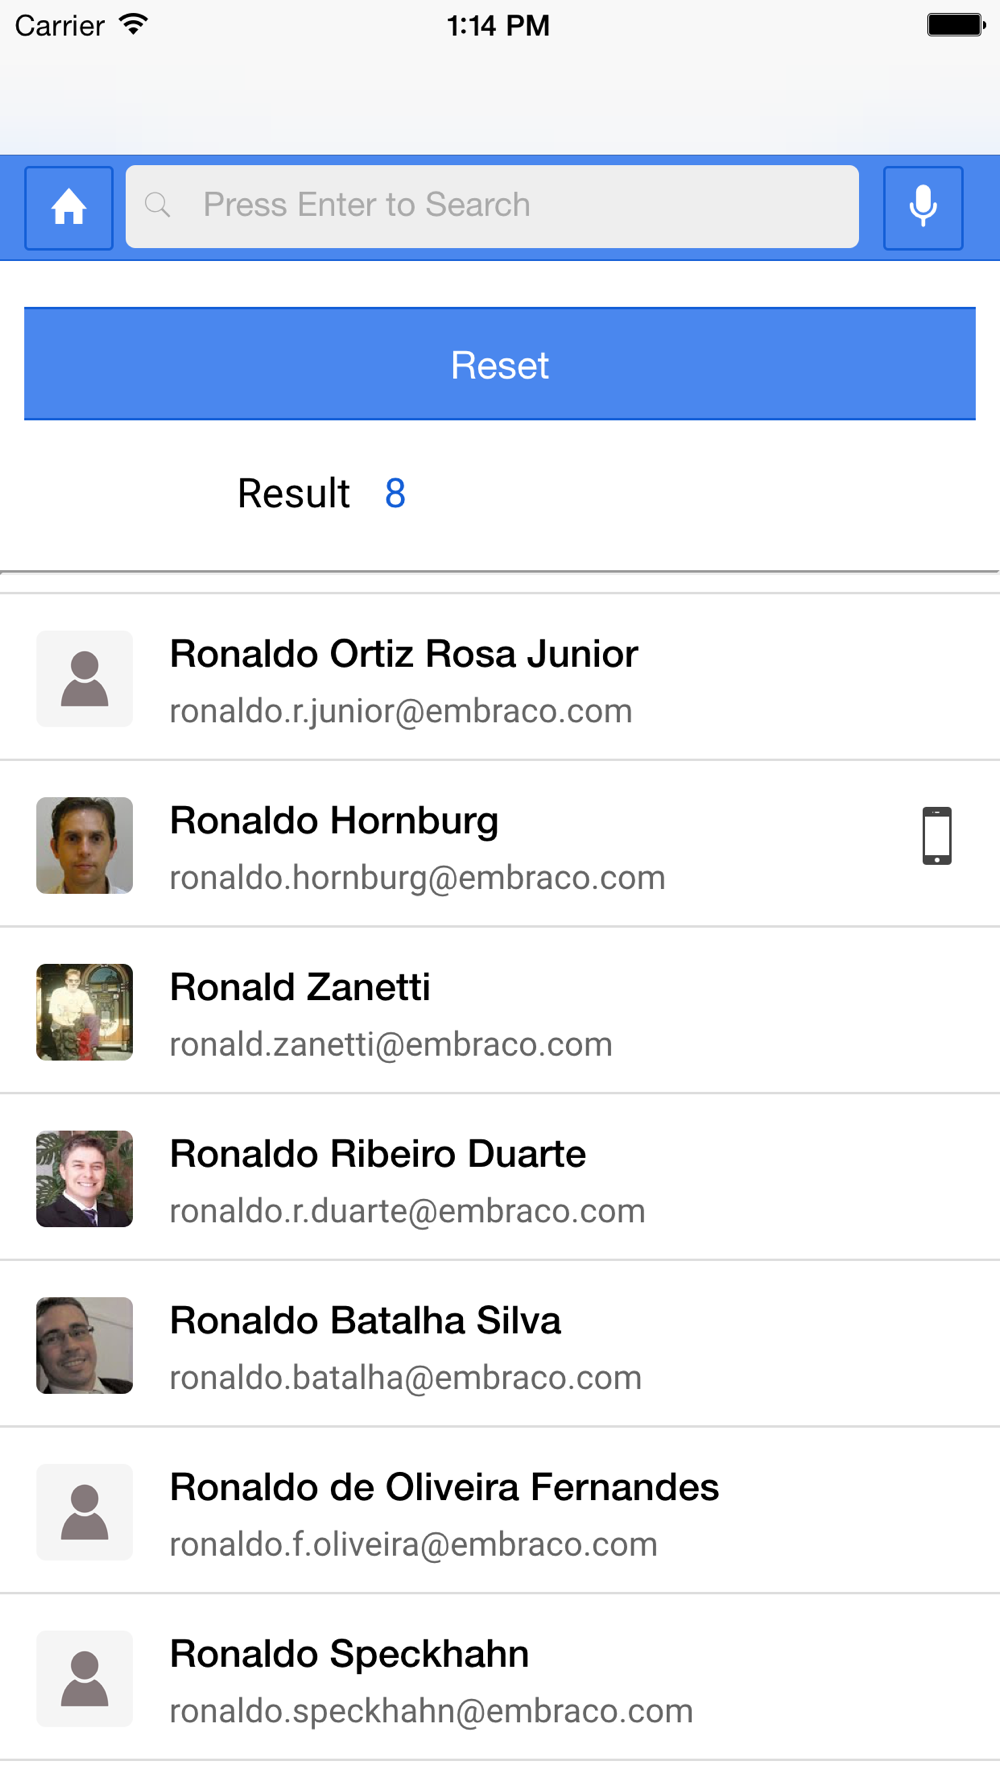Tap the result count number 8
Screen dimensions: 1000x1778
(395, 494)
